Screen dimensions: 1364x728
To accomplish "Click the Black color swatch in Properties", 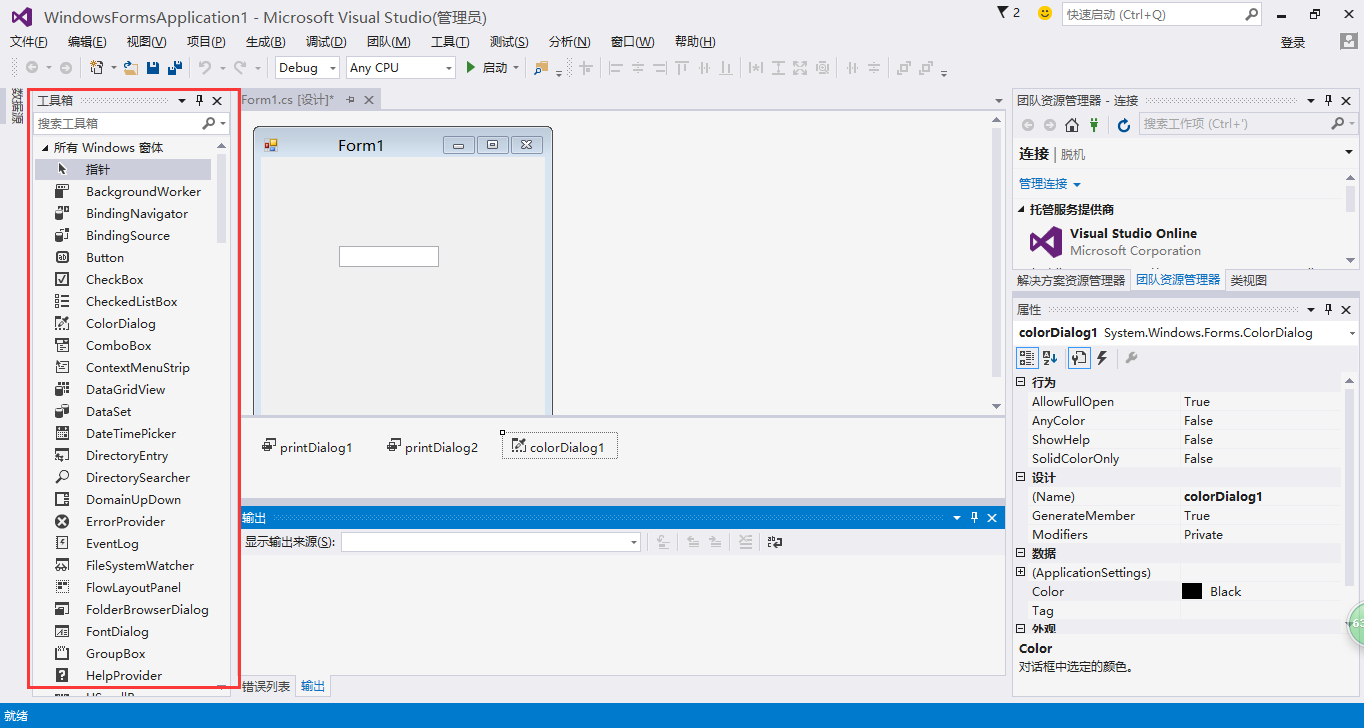I will (x=1192, y=591).
